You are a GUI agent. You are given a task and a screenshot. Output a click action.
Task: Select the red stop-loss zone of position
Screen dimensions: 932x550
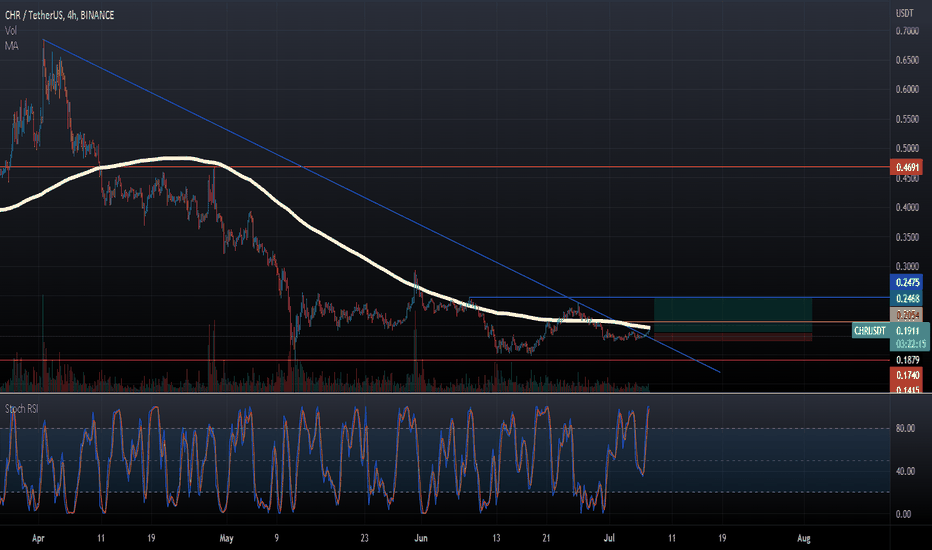733,337
